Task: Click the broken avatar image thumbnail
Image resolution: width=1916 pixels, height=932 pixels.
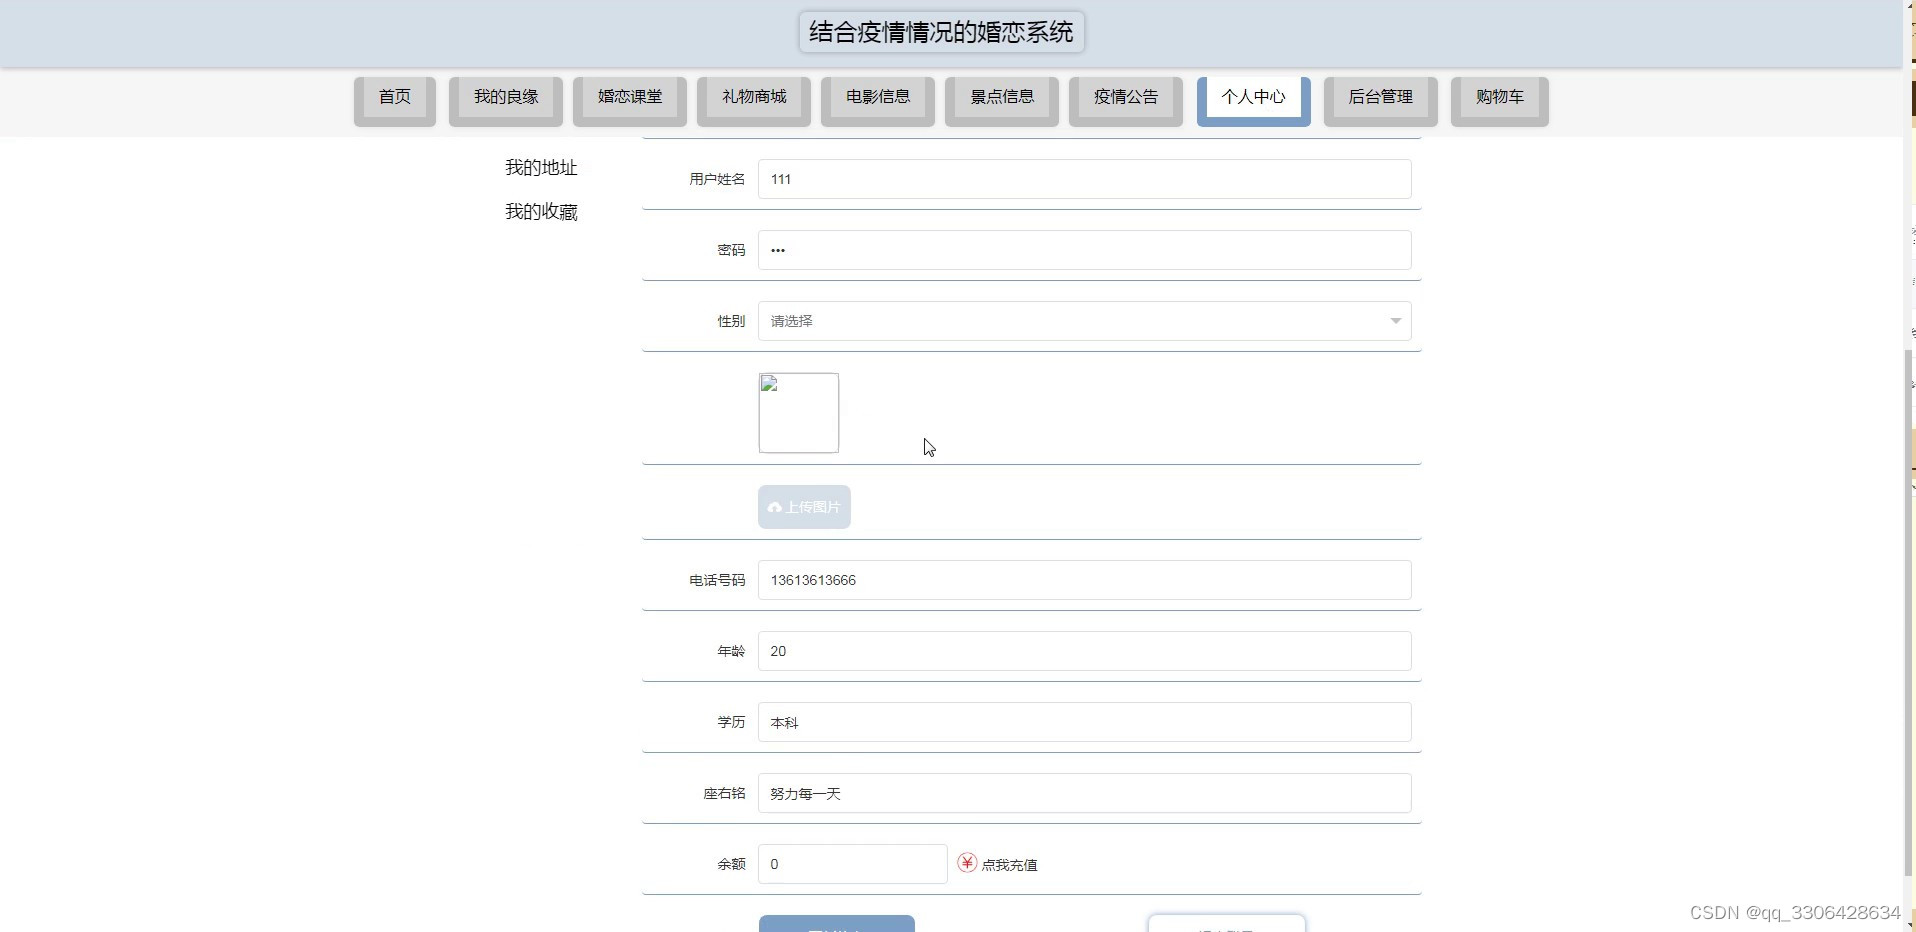Action: point(799,413)
